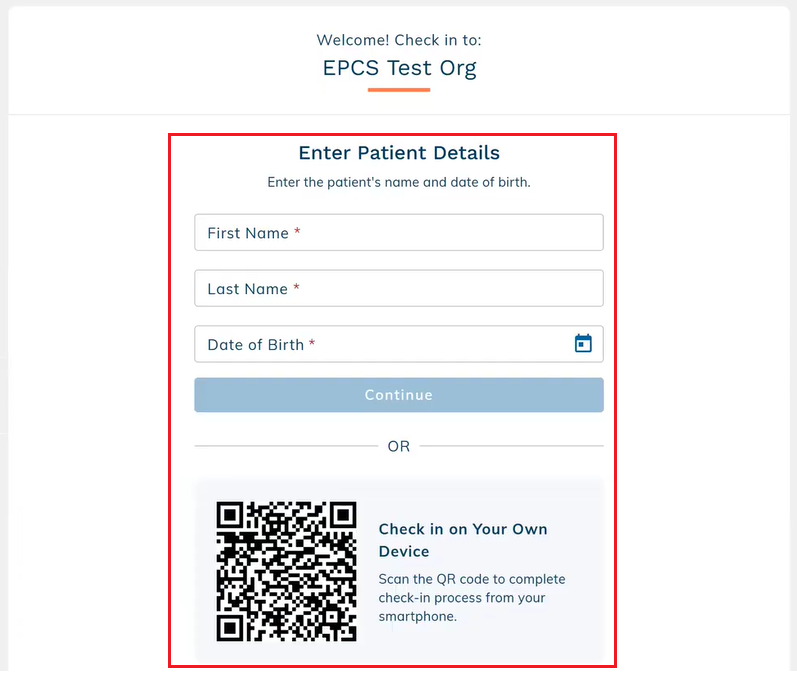Click the red asterisk beside Last Name
The height and width of the screenshot is (676, 797).
pos(296,287)
